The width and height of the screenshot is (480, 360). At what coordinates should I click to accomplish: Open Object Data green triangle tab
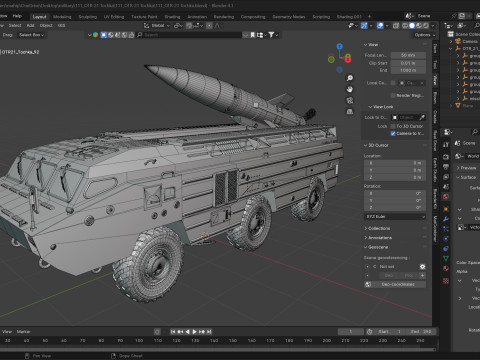point(446,258)
